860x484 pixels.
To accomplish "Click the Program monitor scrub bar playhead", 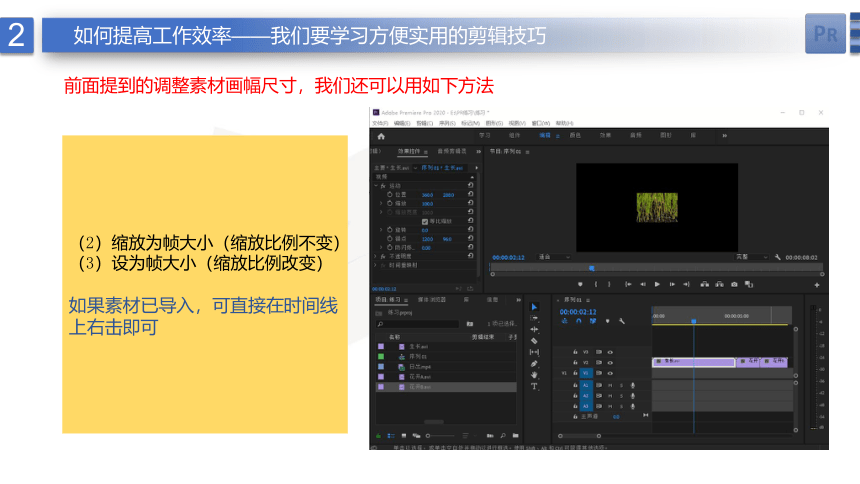I will tap(592, 268).
